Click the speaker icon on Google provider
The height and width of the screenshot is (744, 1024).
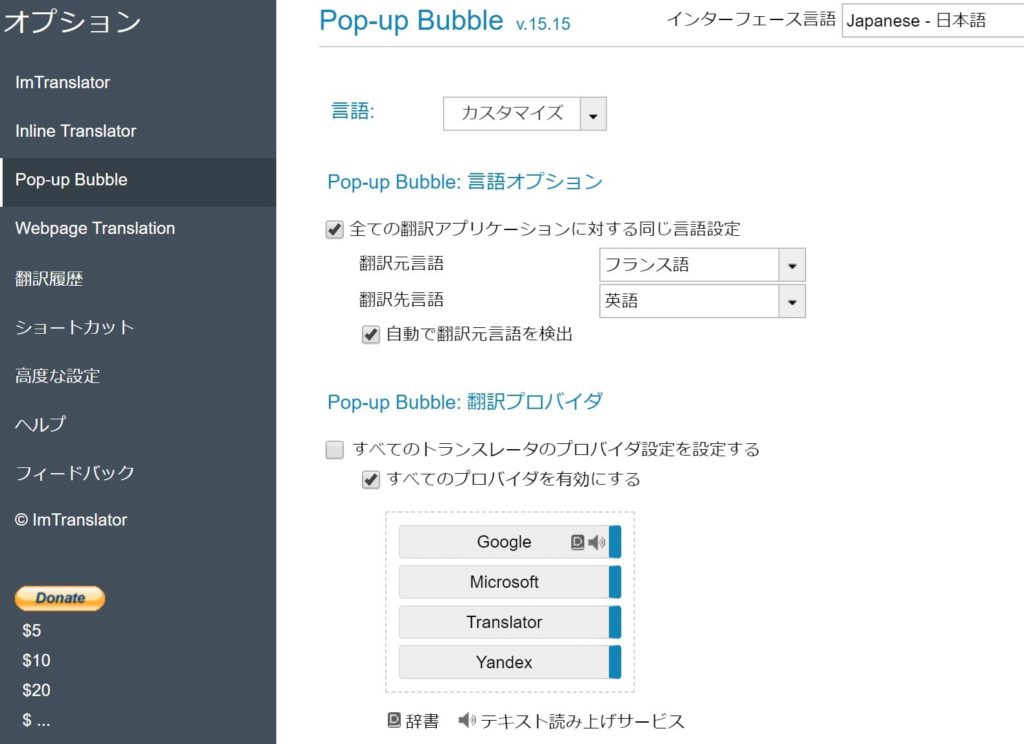tap(596, 542)
